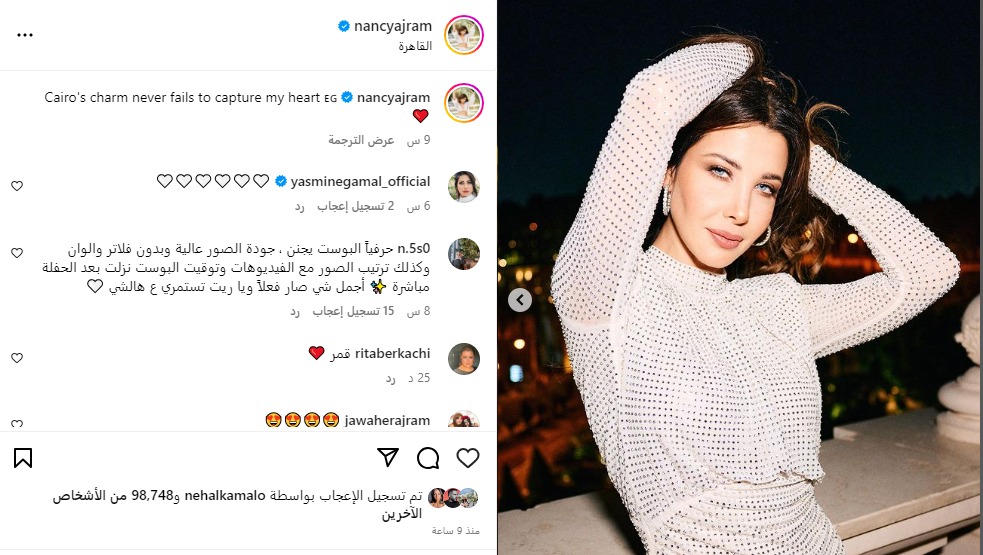Image resolution: width=983 pixels, height=555 pixels.
Task: Share post via paper plane icon
Action: click(x=388, y=458)
